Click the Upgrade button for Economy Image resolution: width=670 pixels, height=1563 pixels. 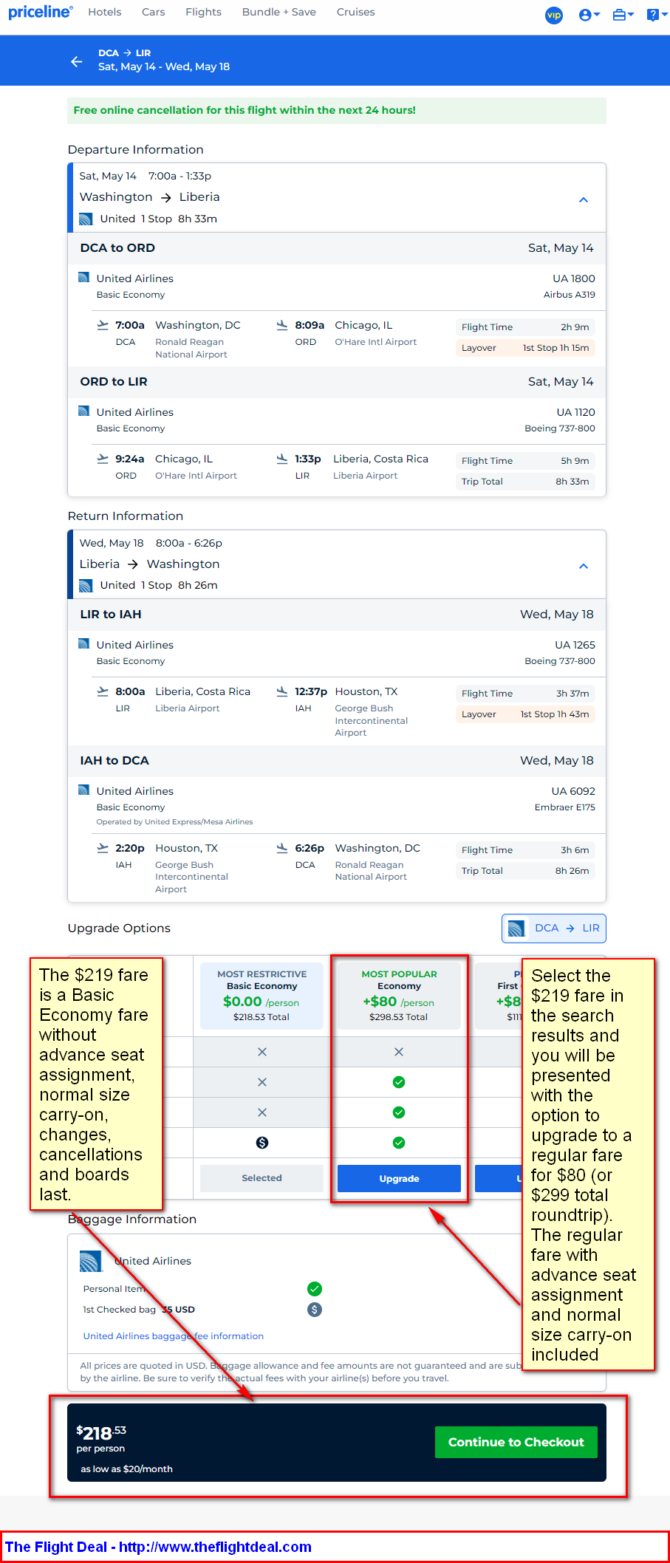point(399,1178)
